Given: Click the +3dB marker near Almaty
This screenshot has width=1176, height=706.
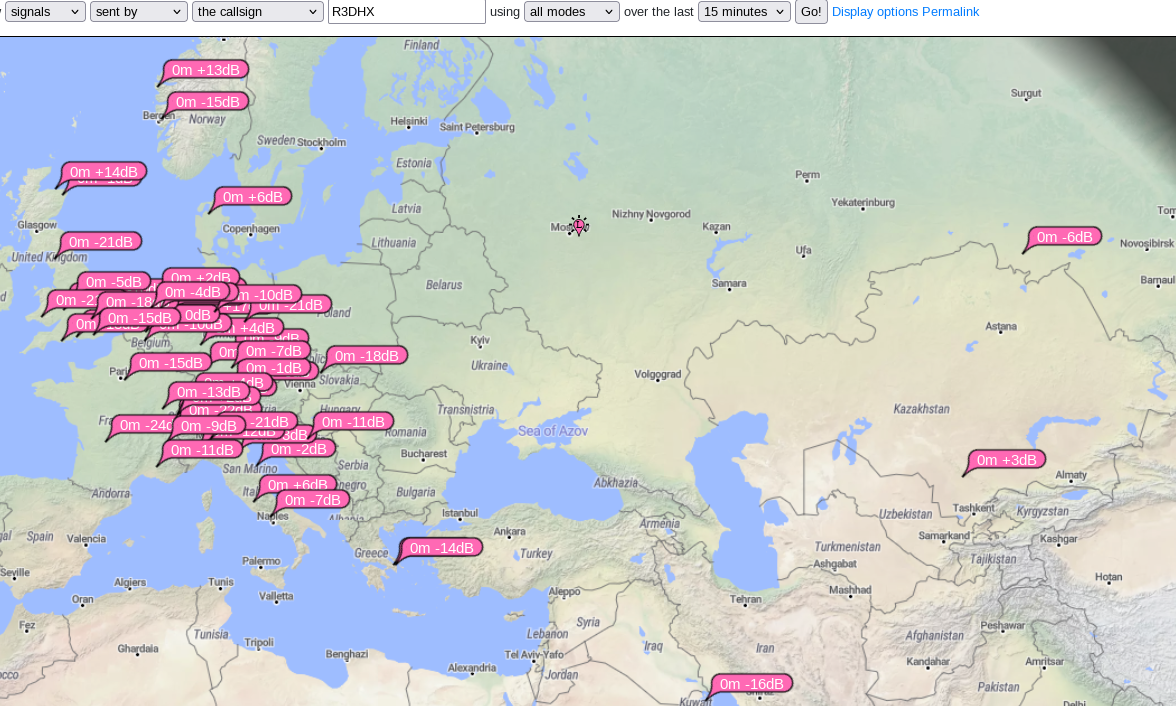Looking at the screenshot, I should click(x=1006, y=460).
